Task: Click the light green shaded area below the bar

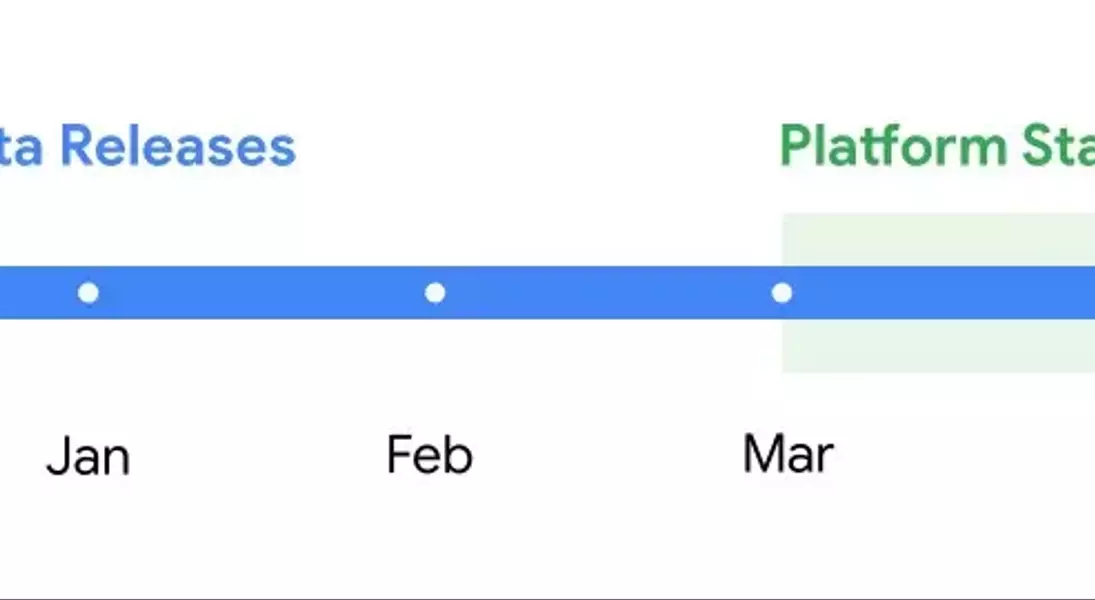Action: point(939,346)
